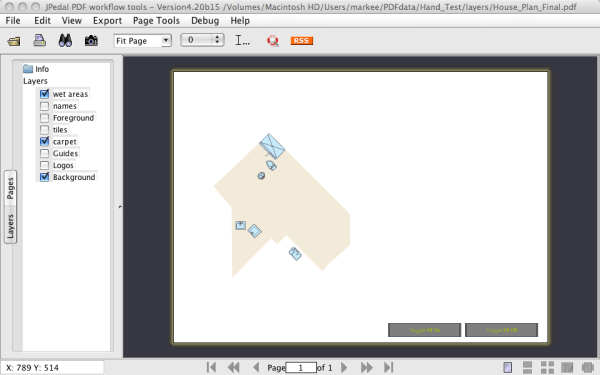The width and height of the screenshot is (600, 375).
Task: Click the camera snapshot icon
Action: click(x=91, y=41)
